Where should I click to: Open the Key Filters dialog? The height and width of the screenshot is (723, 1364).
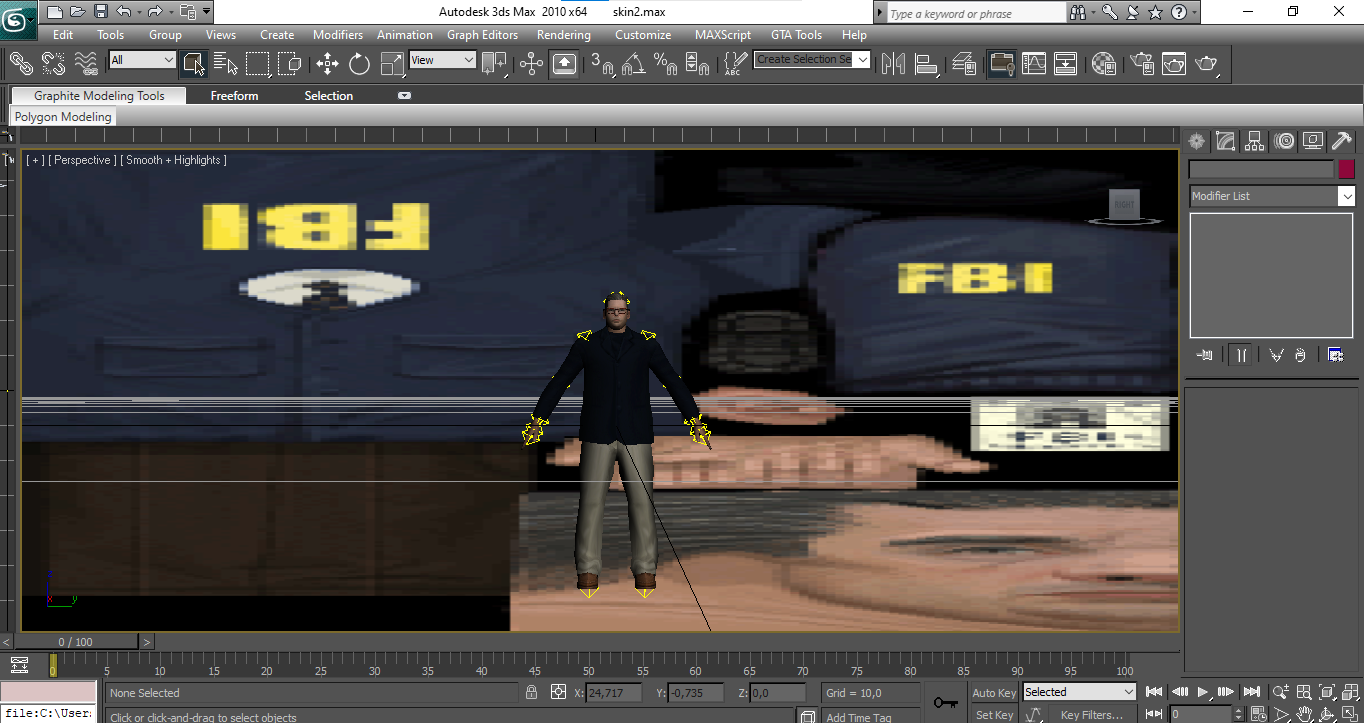(x=1092, y=715)
